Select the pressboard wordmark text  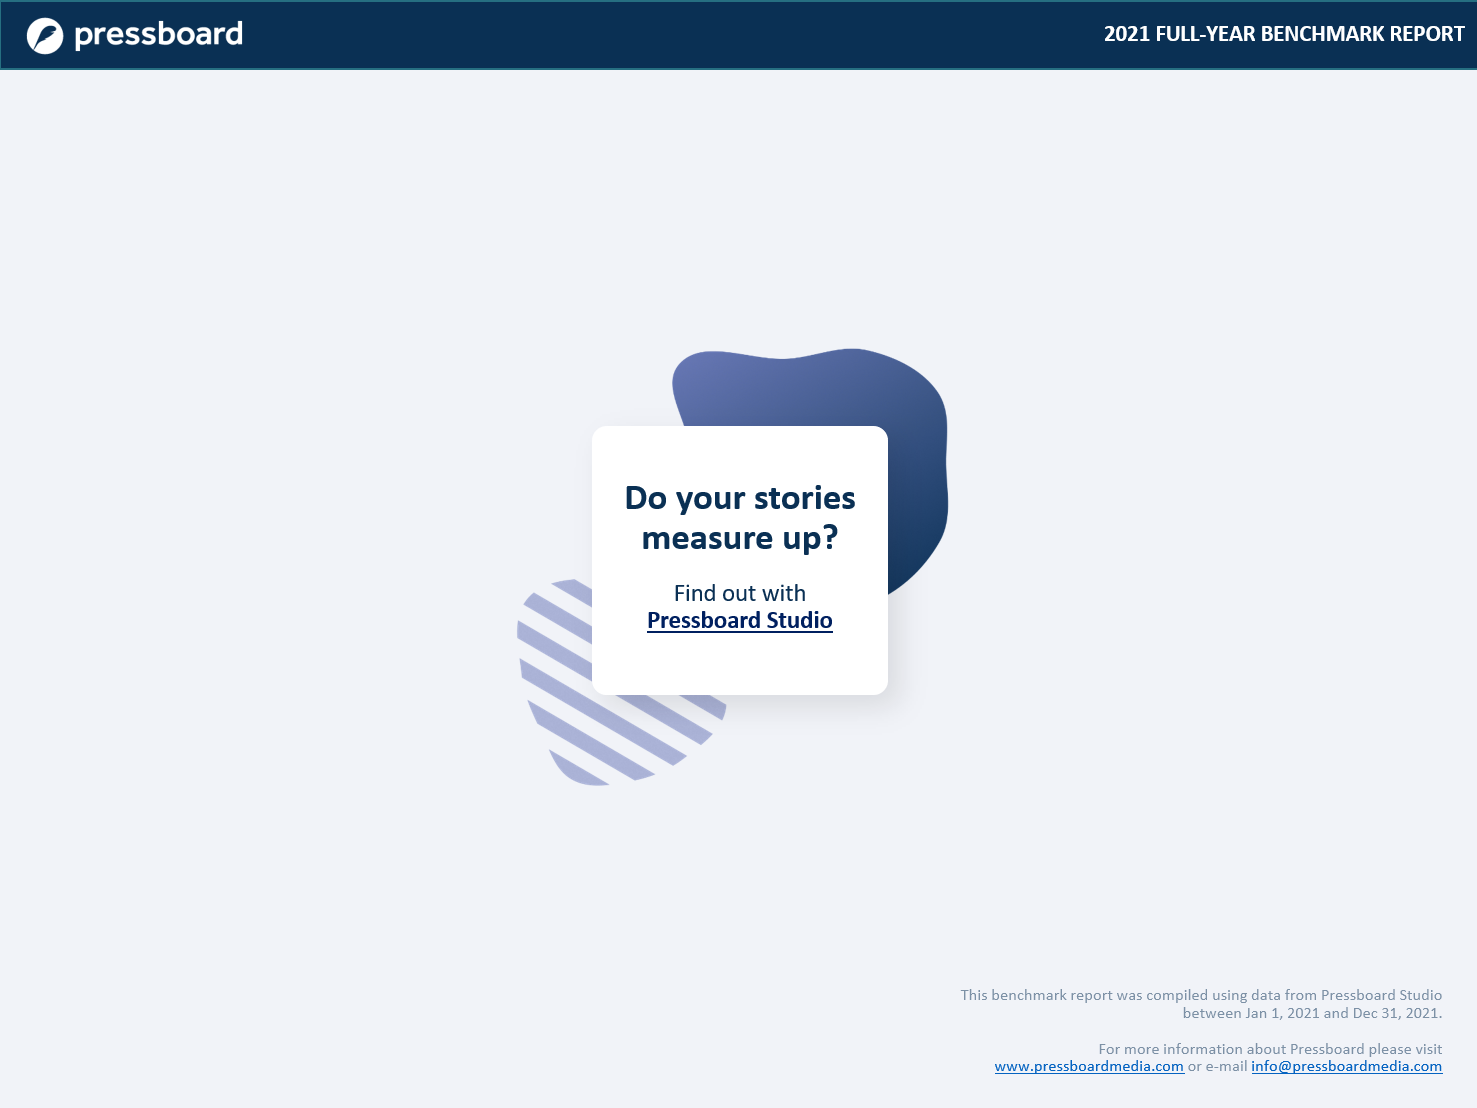tap(160, 34)
